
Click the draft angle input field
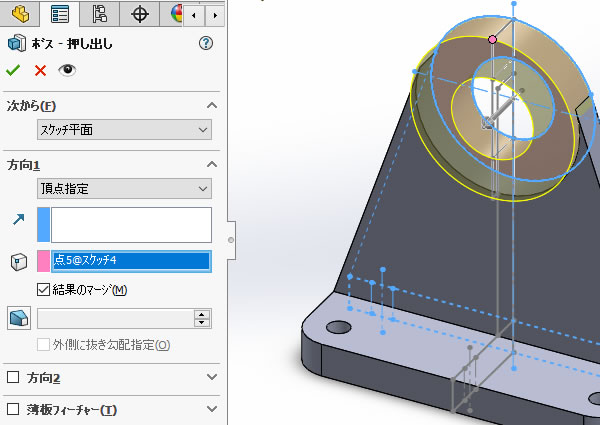[116, 319]
